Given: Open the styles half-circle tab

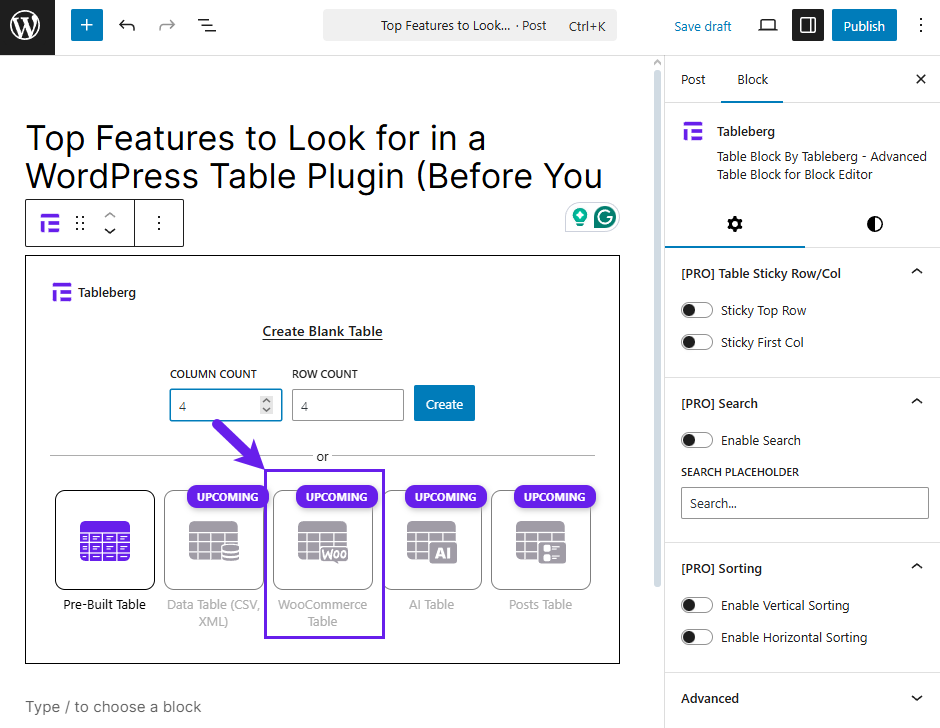Looking at the screenshot, I should point(875,224).
